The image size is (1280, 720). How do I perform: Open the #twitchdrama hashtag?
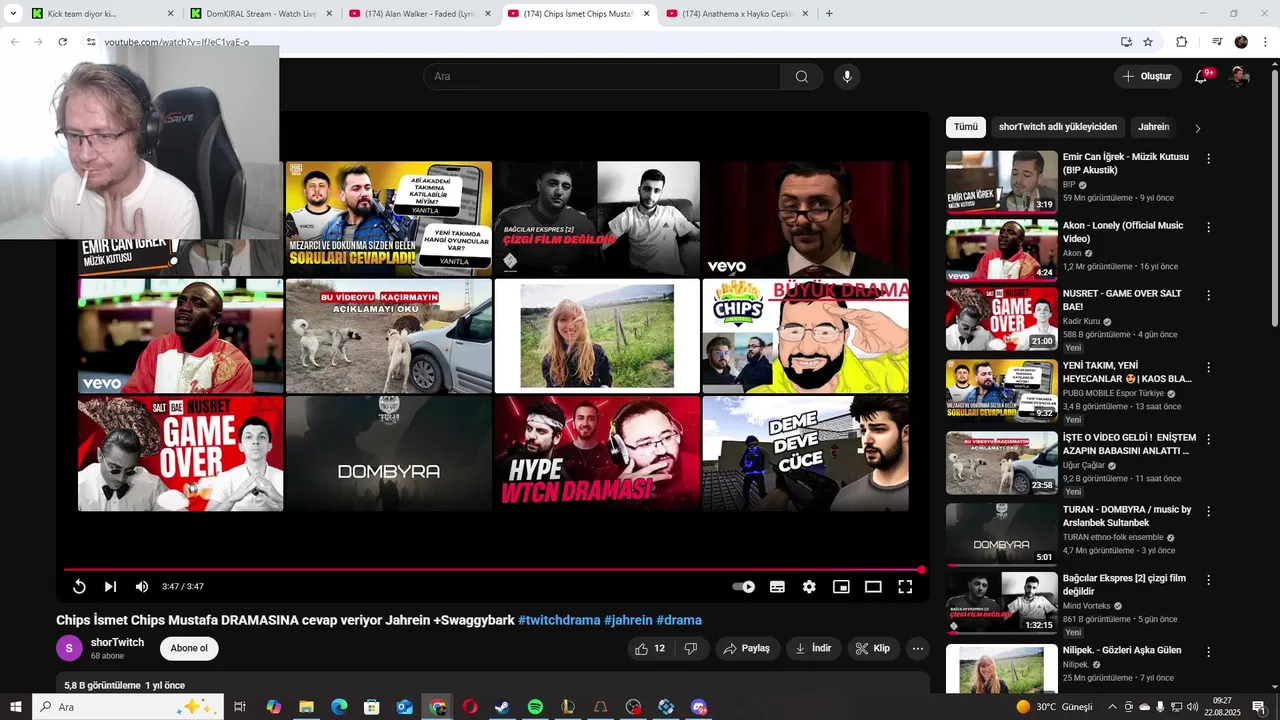559,620
